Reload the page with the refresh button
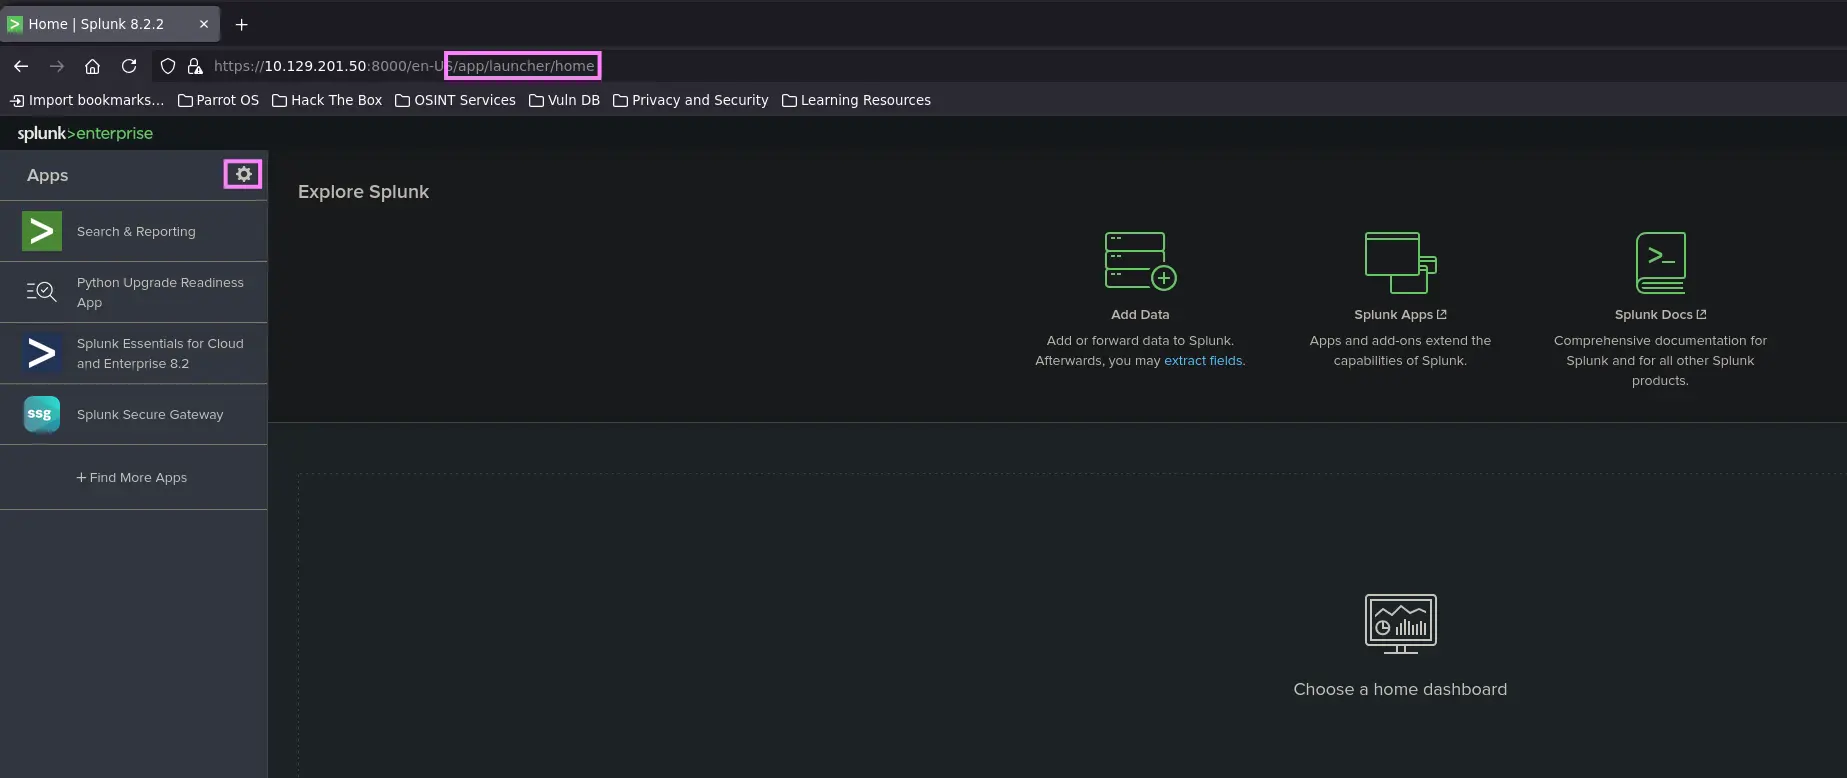 pos(129,66)
